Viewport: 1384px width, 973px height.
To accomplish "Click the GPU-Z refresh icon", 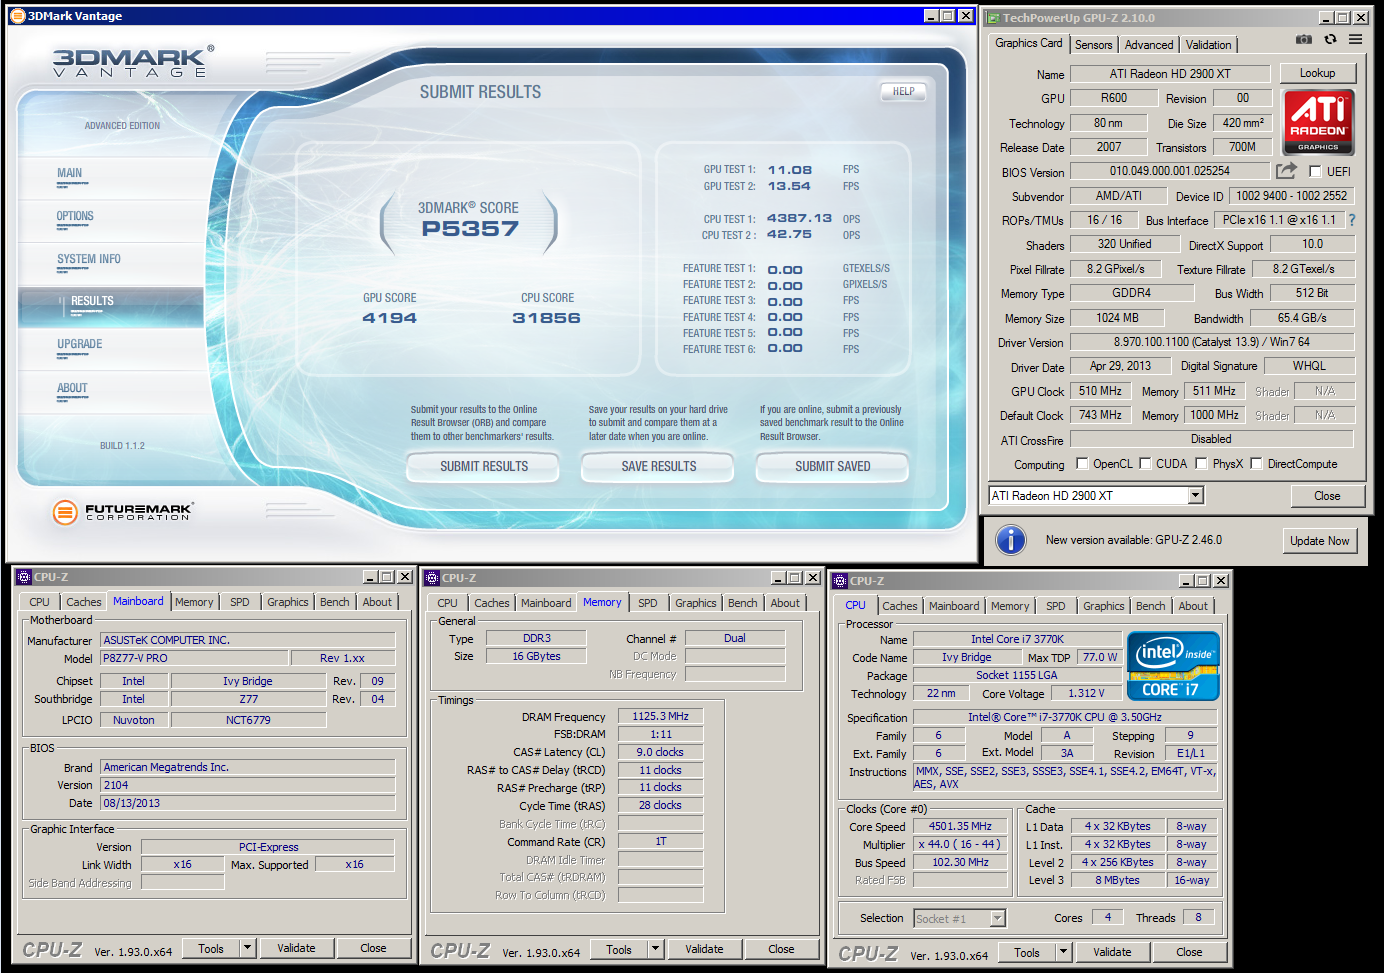I will pos(1330,40).
